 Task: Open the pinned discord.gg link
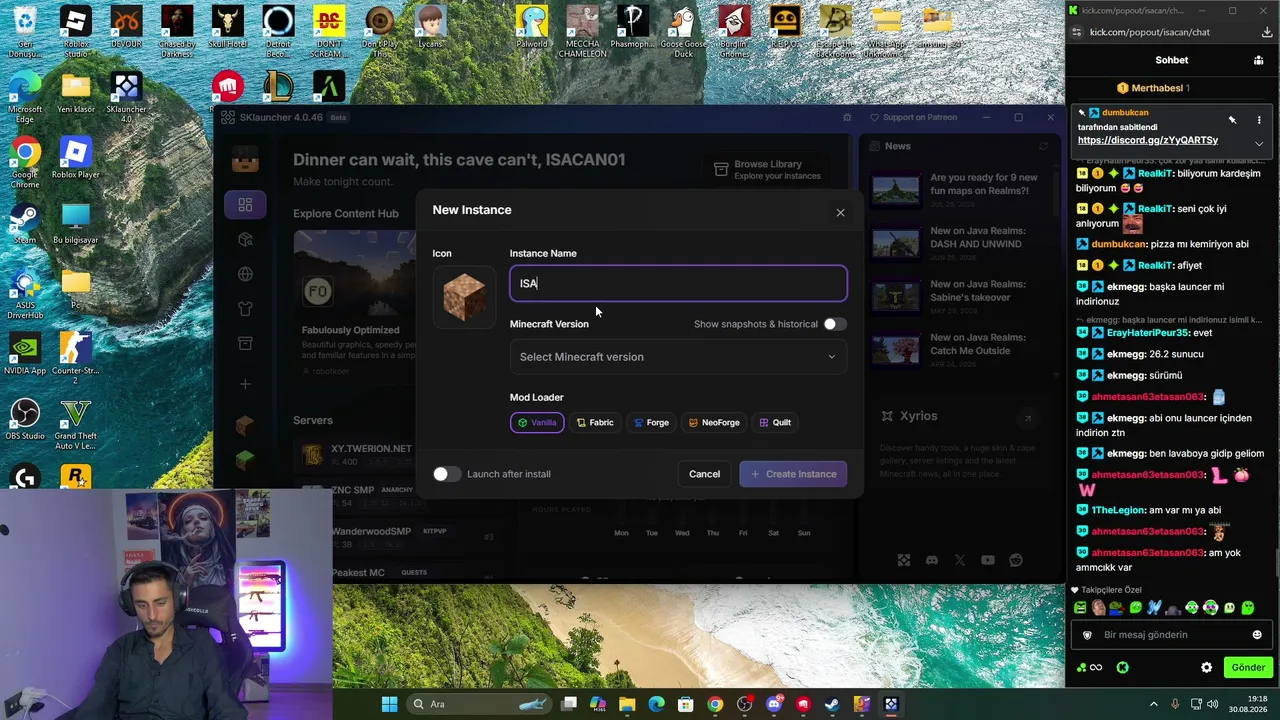tap(1147, 140)
